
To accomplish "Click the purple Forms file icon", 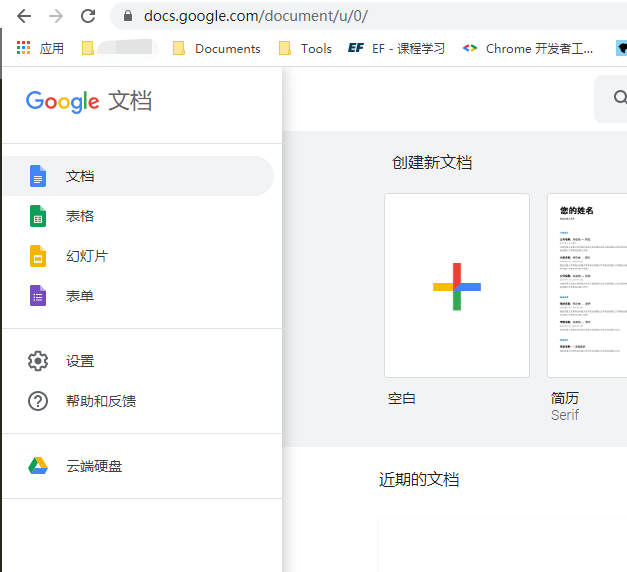I will (38, 296).
